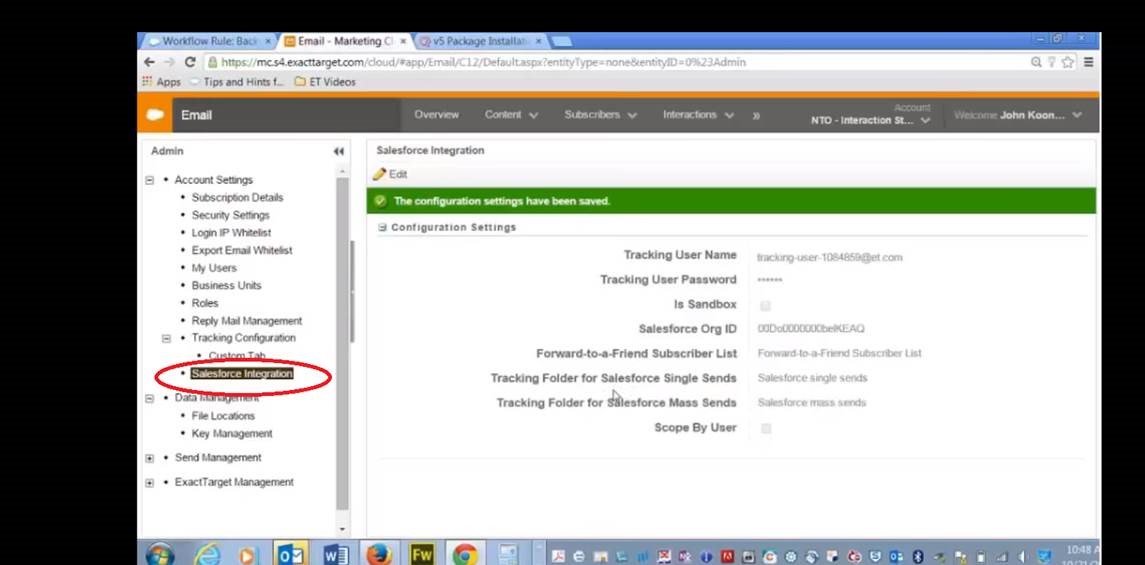Screen dimensions: 1145x565
Task: Open the Windows Start button
Action: 160,555
